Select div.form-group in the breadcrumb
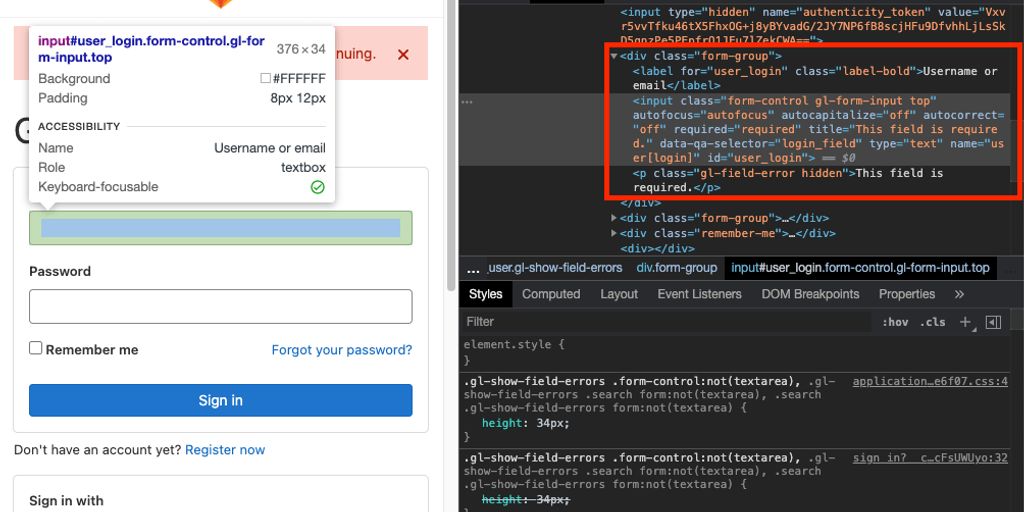Viewport: 1024px width, 512px height. (677, 268)
